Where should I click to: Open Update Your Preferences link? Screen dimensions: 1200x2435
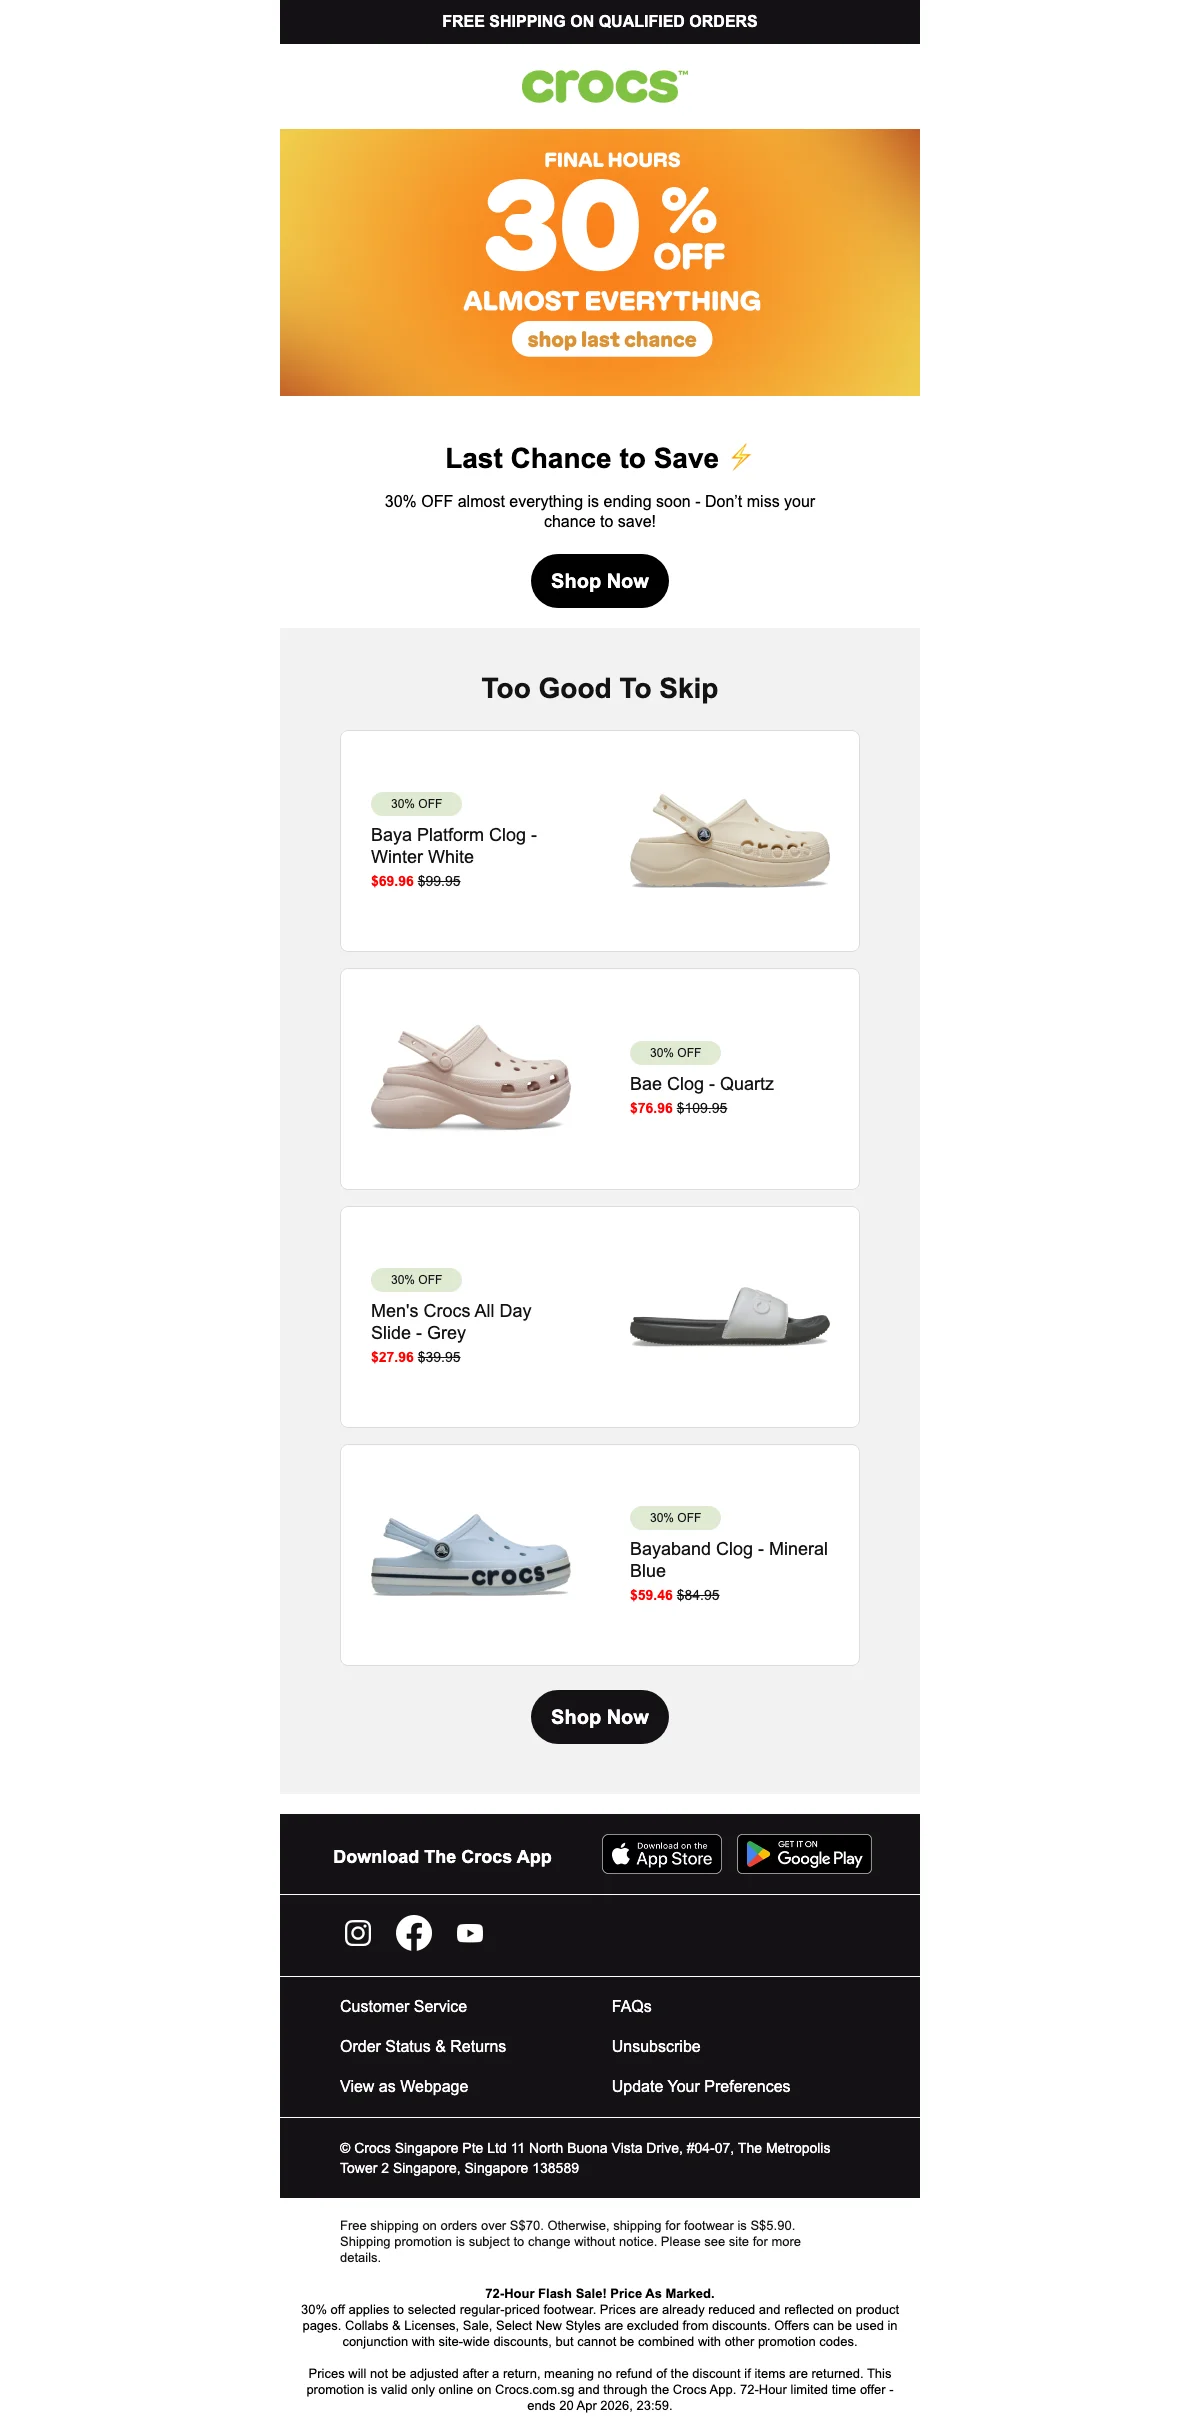click(x=701, y=2086)
